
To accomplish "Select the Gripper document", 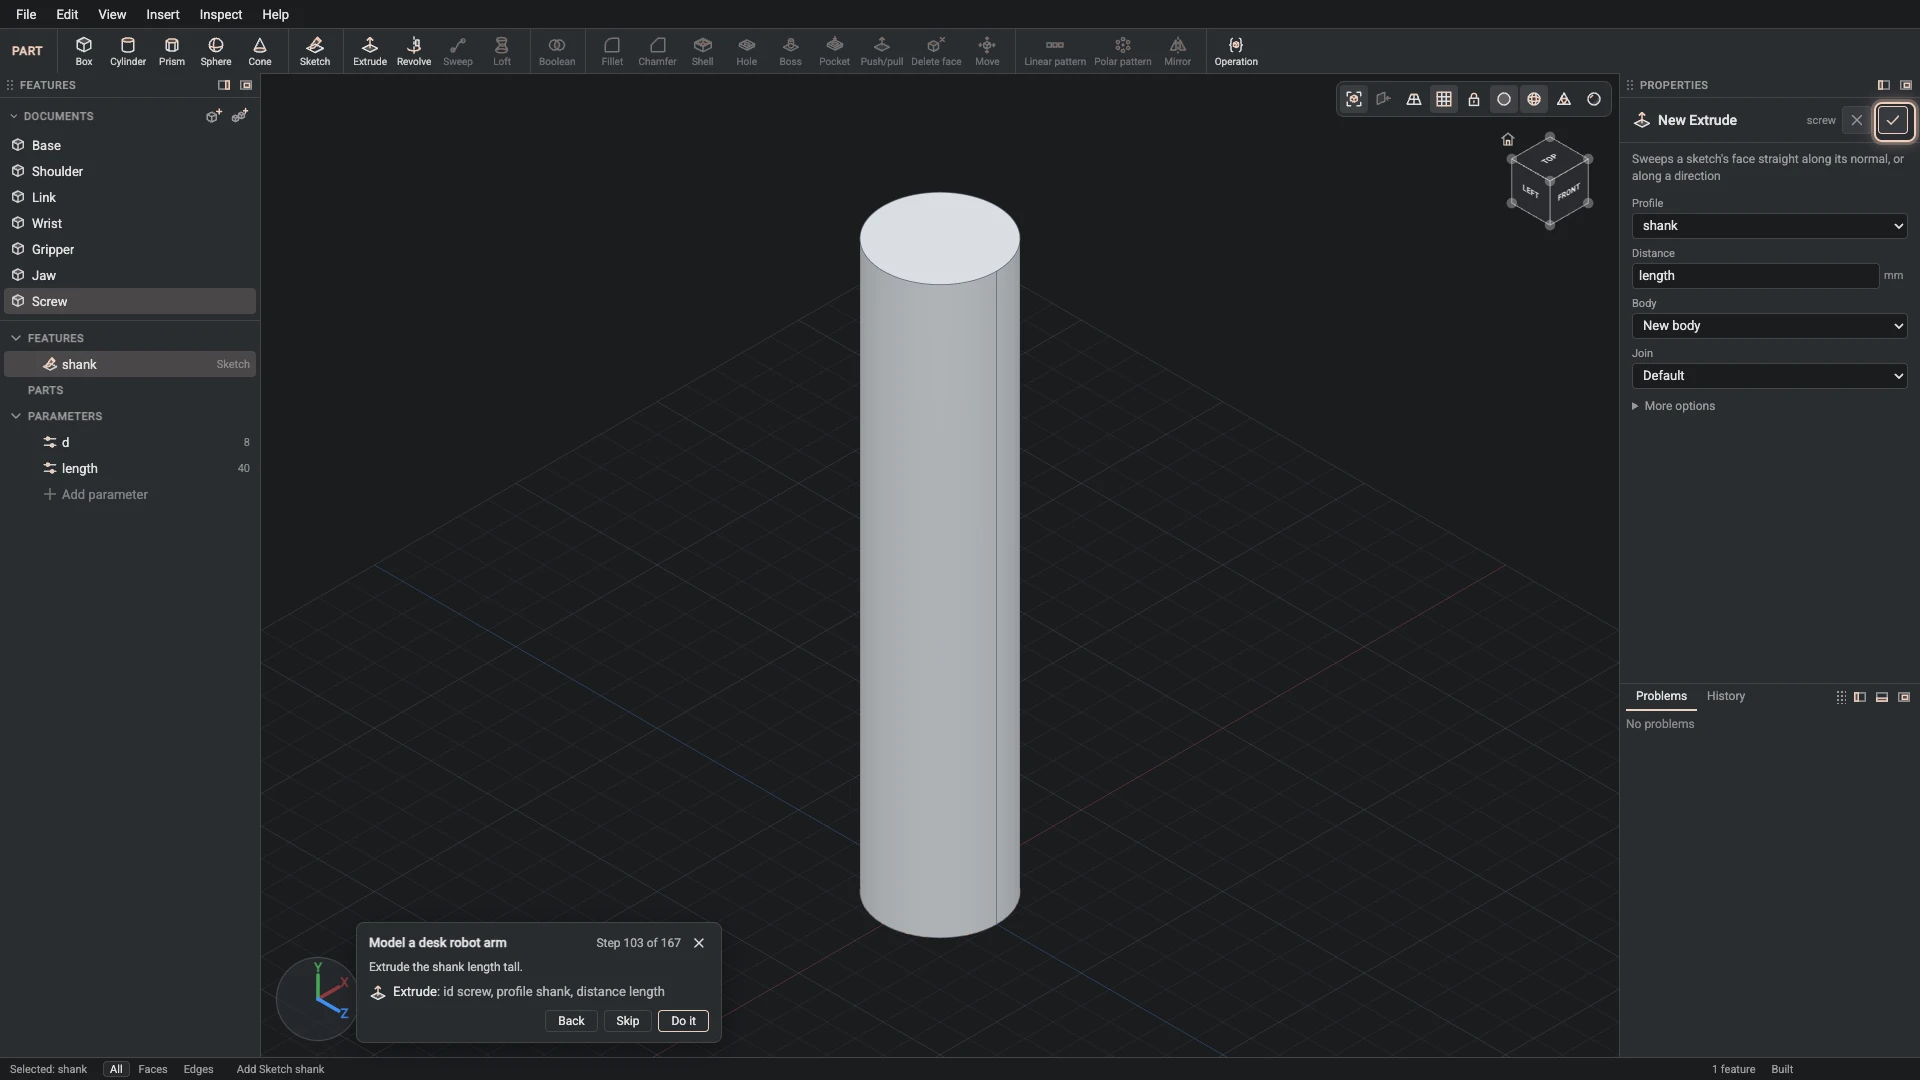I will (x=130, y=250).
